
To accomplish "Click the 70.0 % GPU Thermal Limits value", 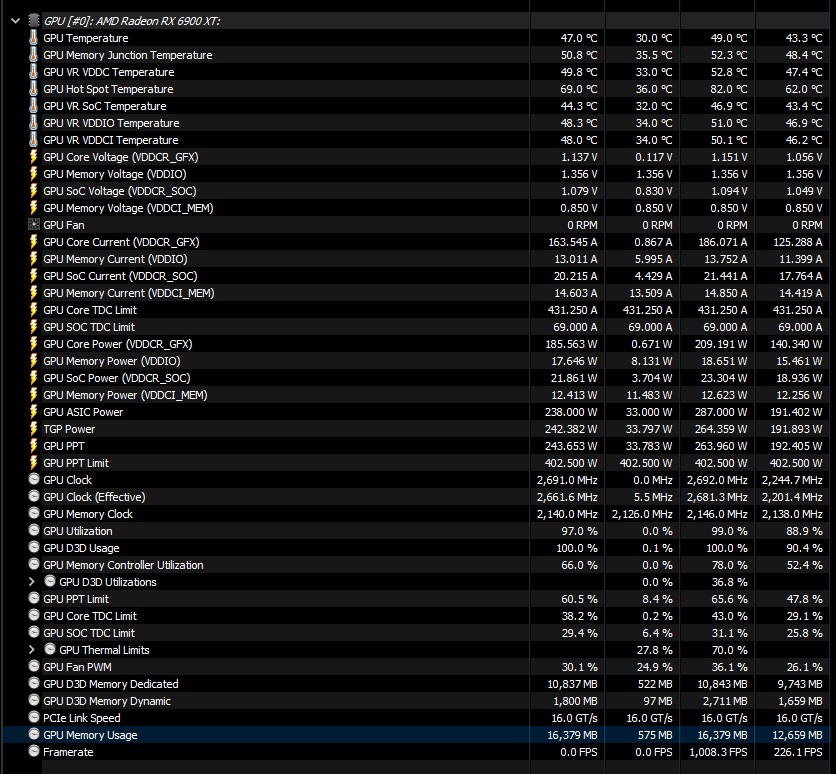I will [729, 650].
